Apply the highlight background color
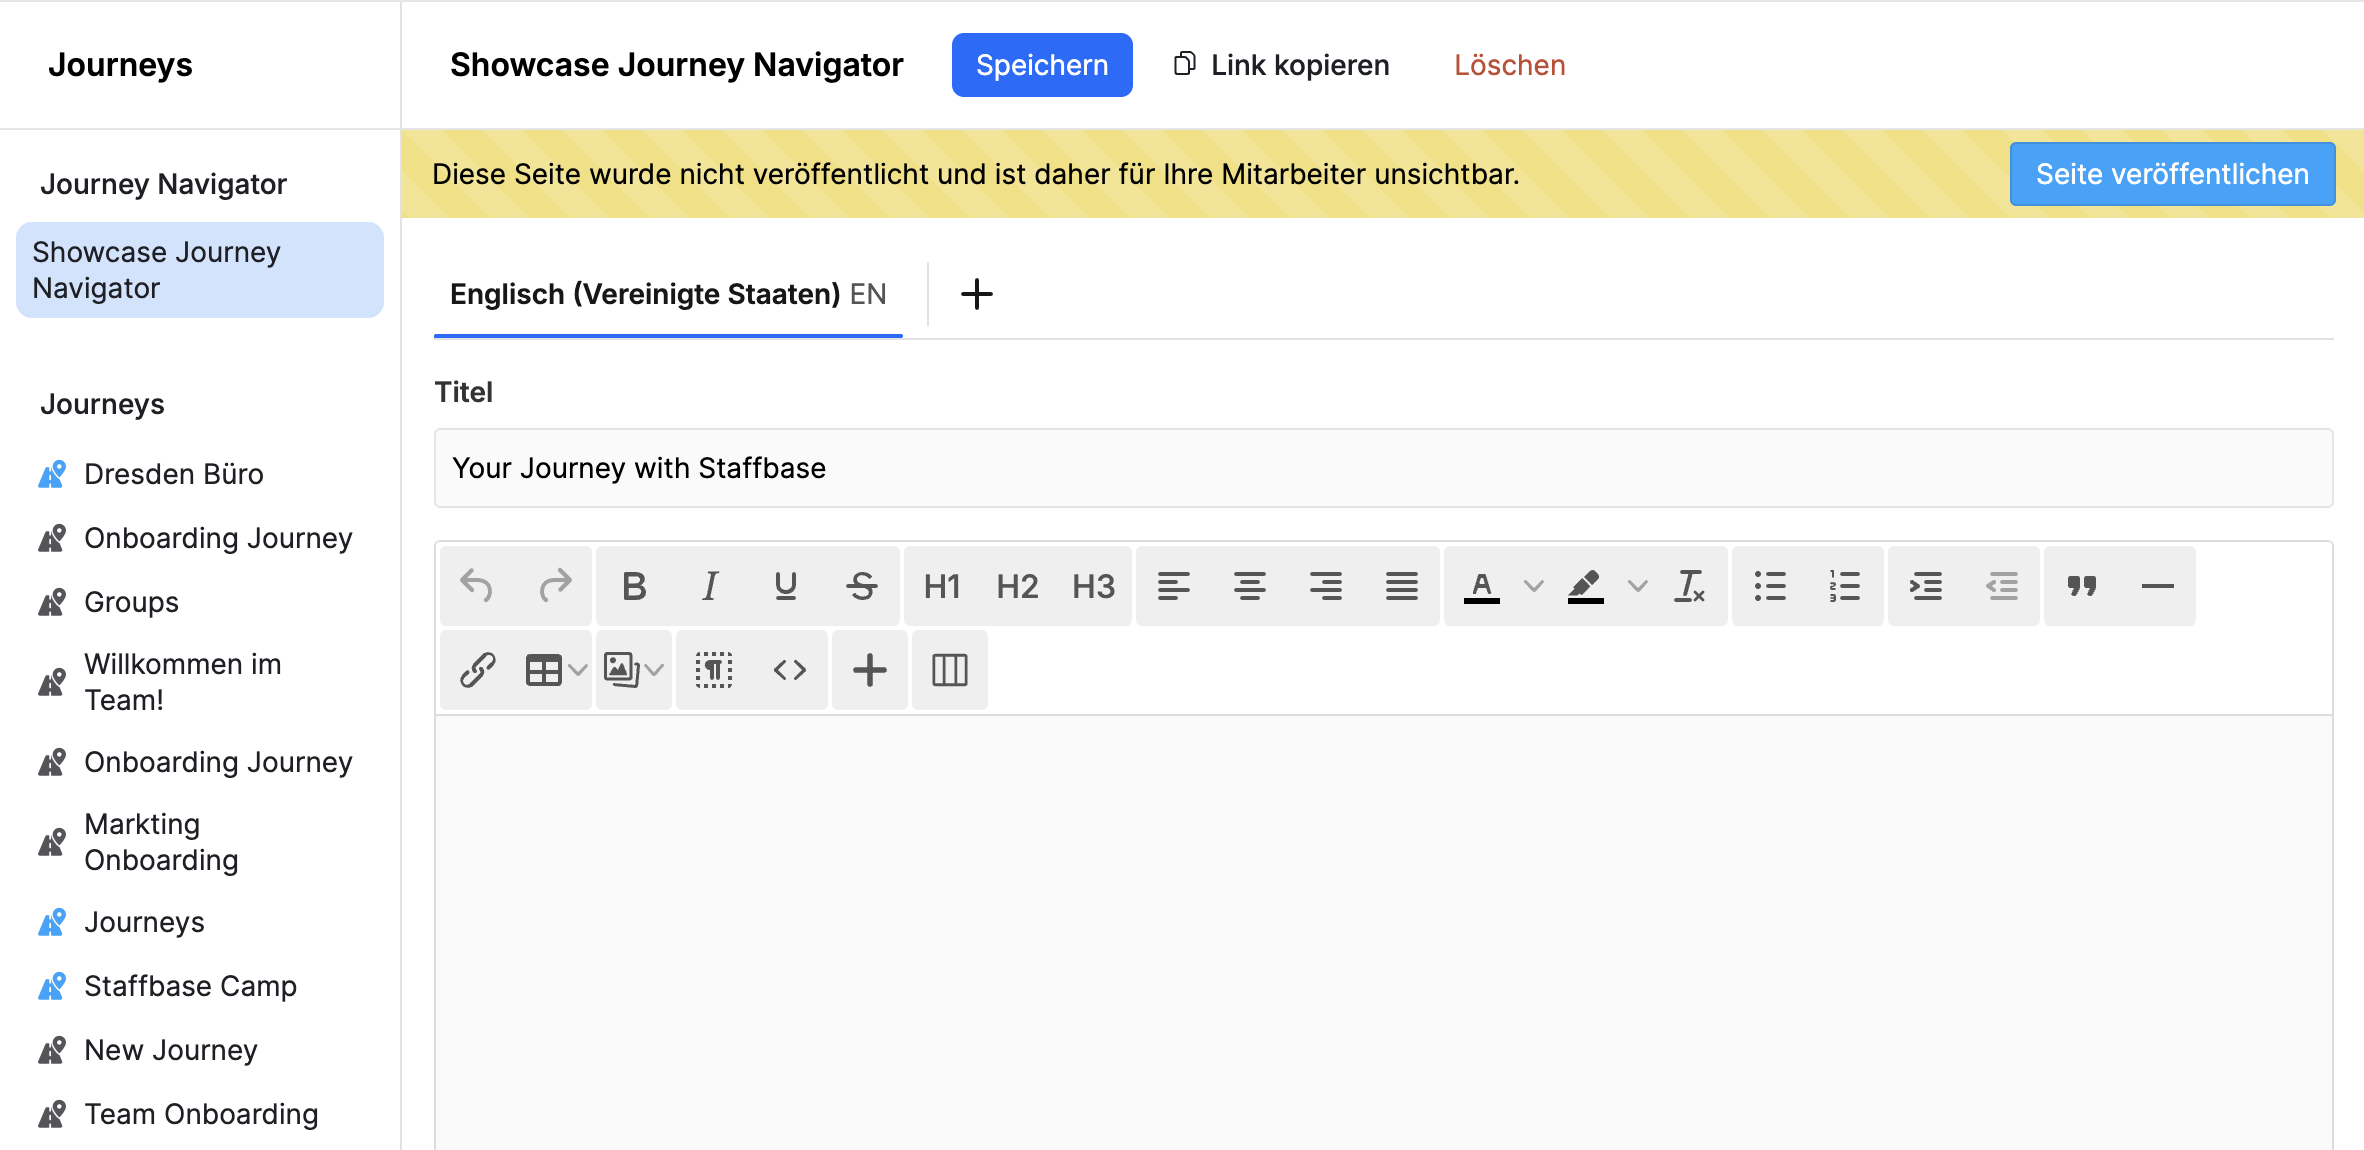Viewport: 2364px width, 1150px height. [1586, 586]
